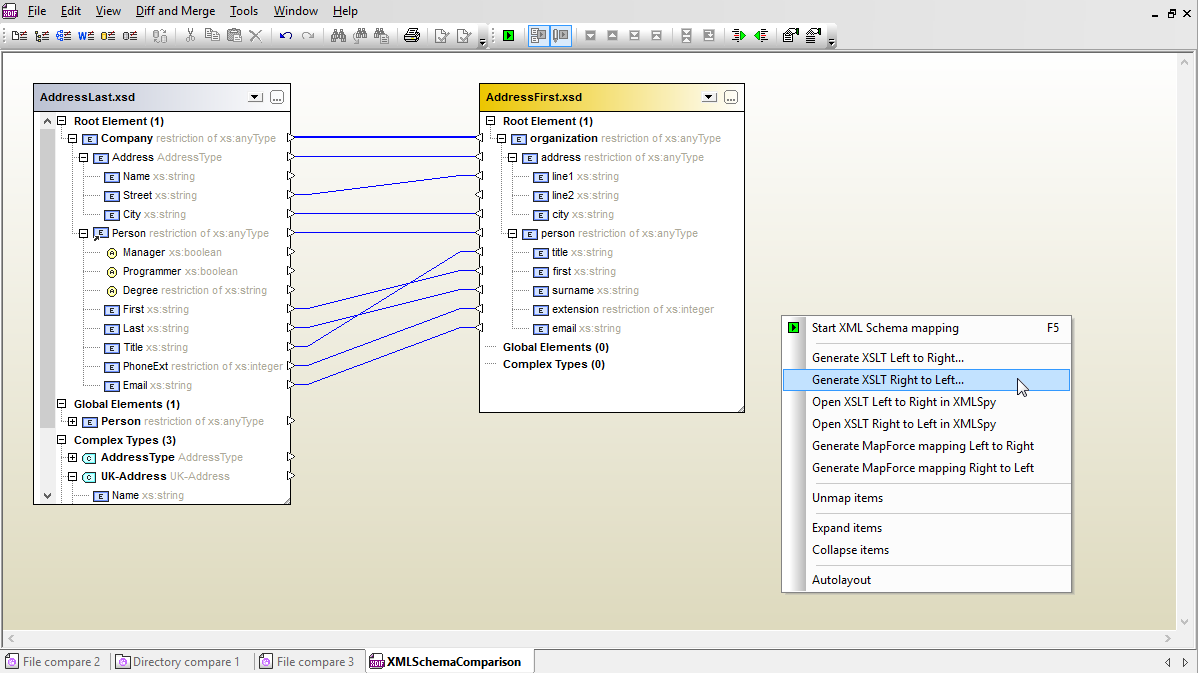Switch to the File compare 3 tab
1198x673 pixels.
(307, 662)
